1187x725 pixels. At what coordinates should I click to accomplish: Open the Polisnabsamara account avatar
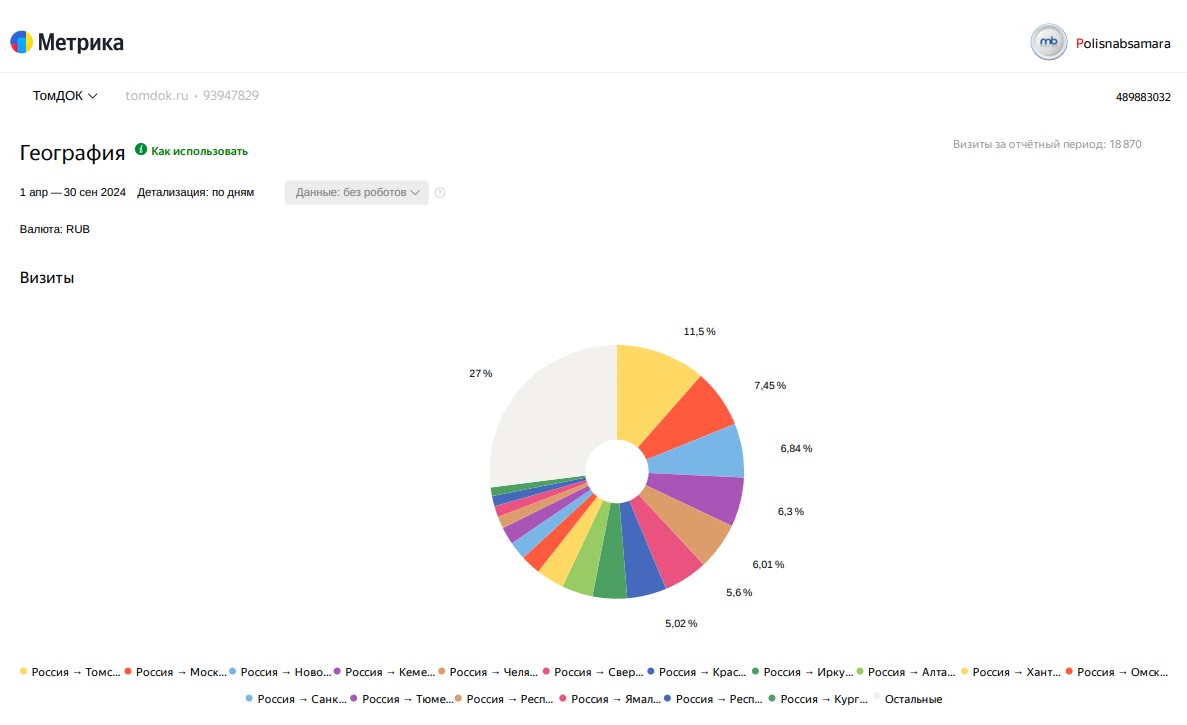(x=1048, y=42)
